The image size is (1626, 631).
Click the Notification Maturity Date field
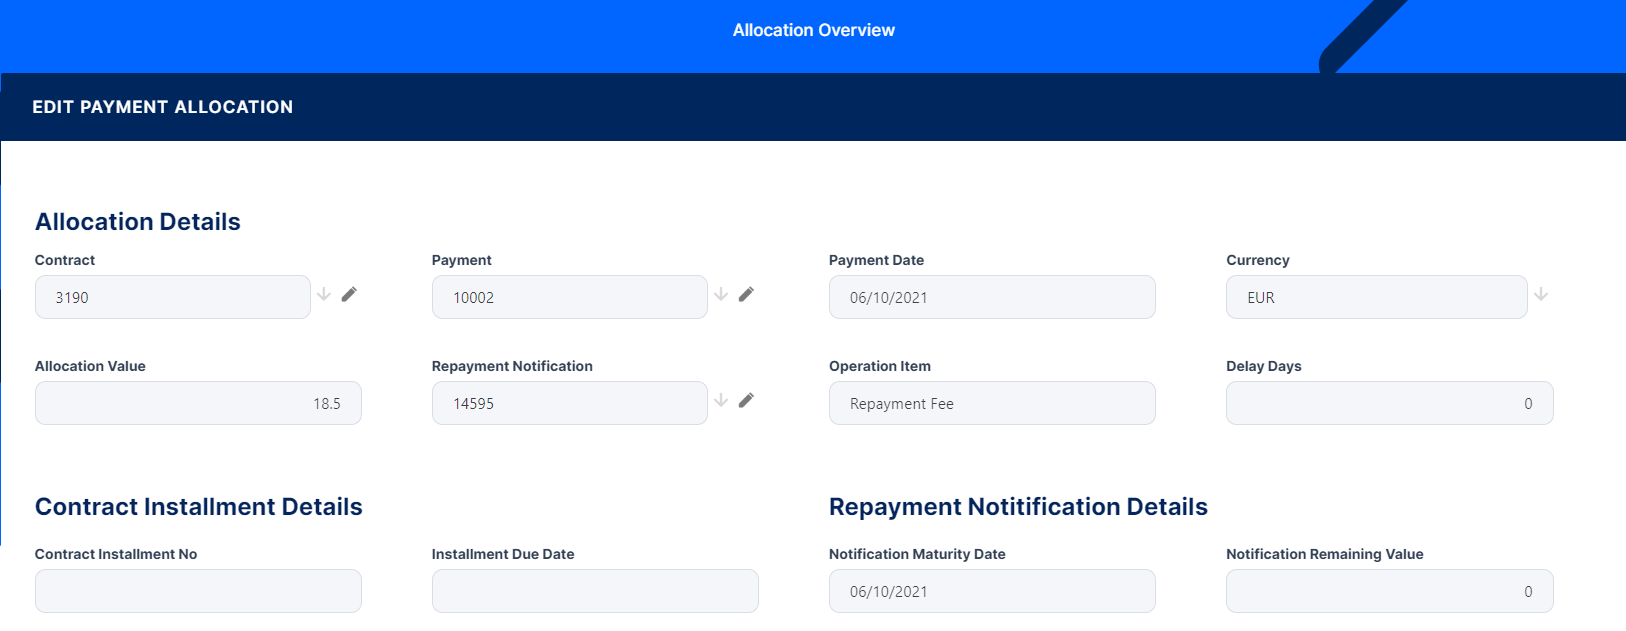point(991,591)
